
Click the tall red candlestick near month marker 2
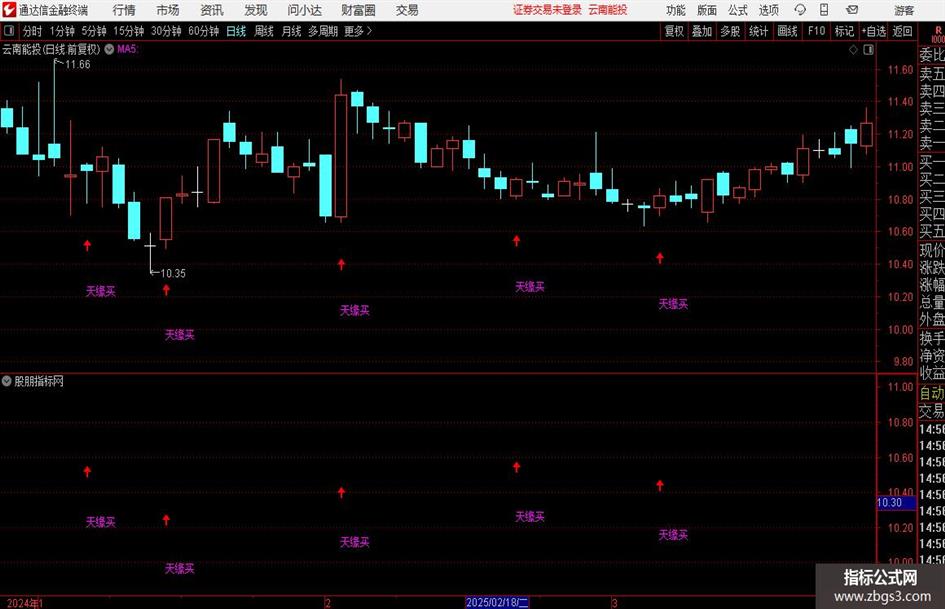click(x=341, y=156)
